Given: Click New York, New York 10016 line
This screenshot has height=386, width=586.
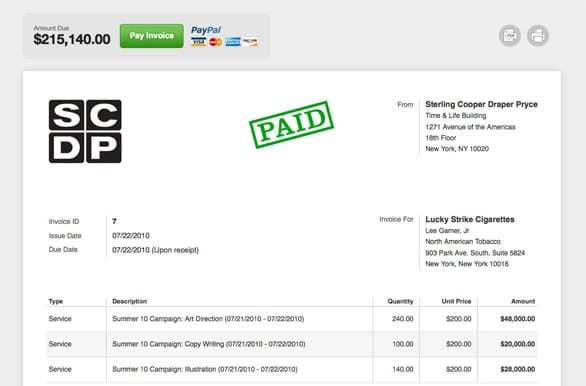Looking at the screenshot, I should point(467,264).
